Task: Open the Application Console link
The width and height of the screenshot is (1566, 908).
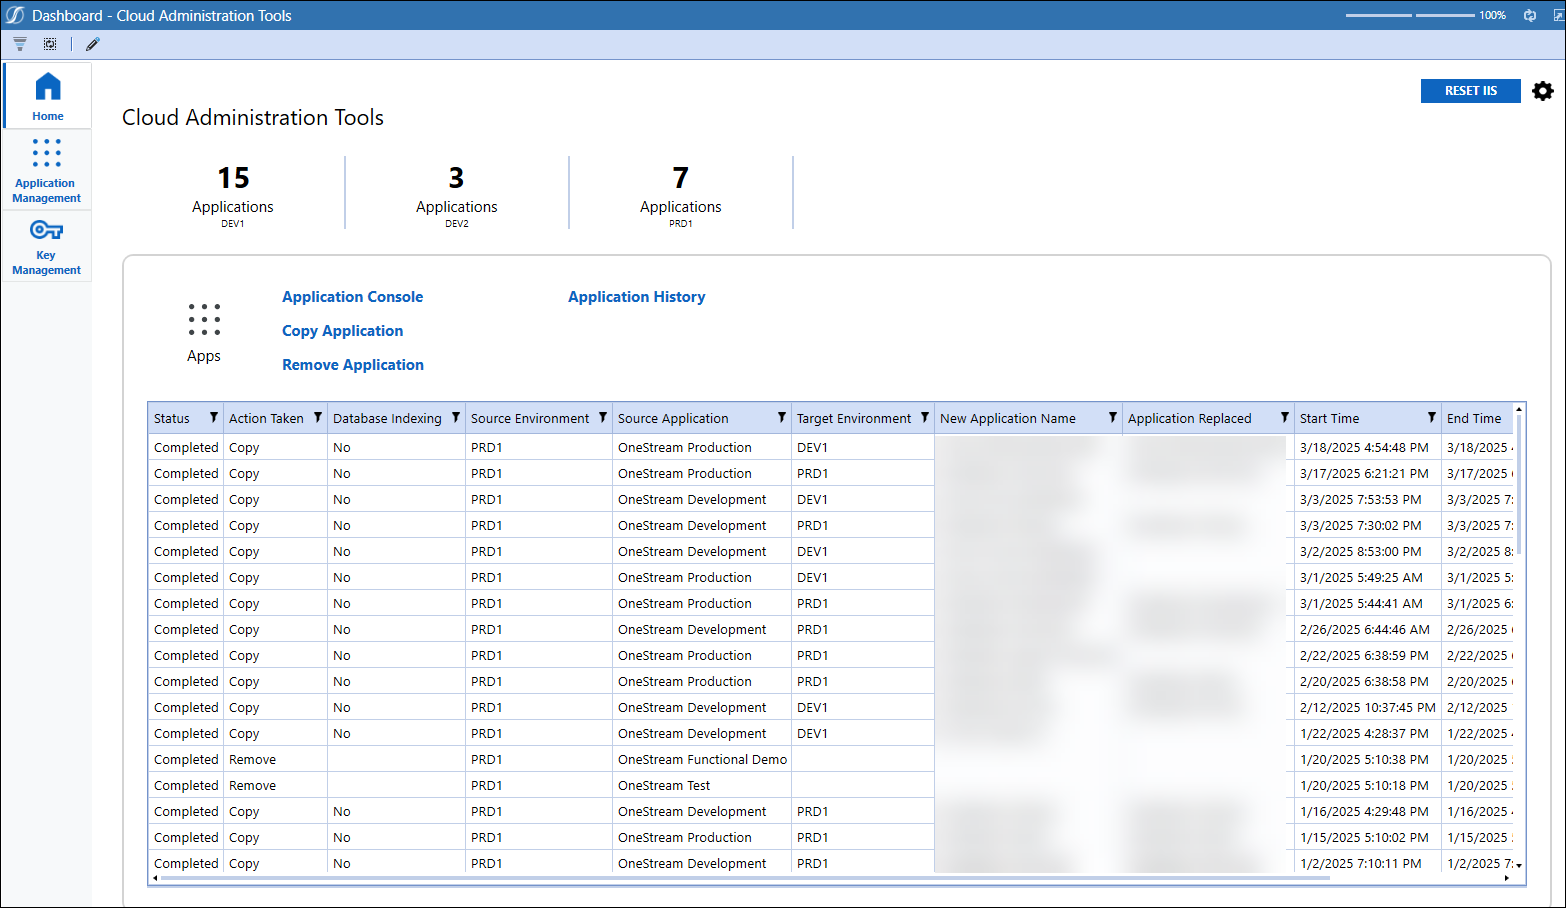Action: [352, 297]
